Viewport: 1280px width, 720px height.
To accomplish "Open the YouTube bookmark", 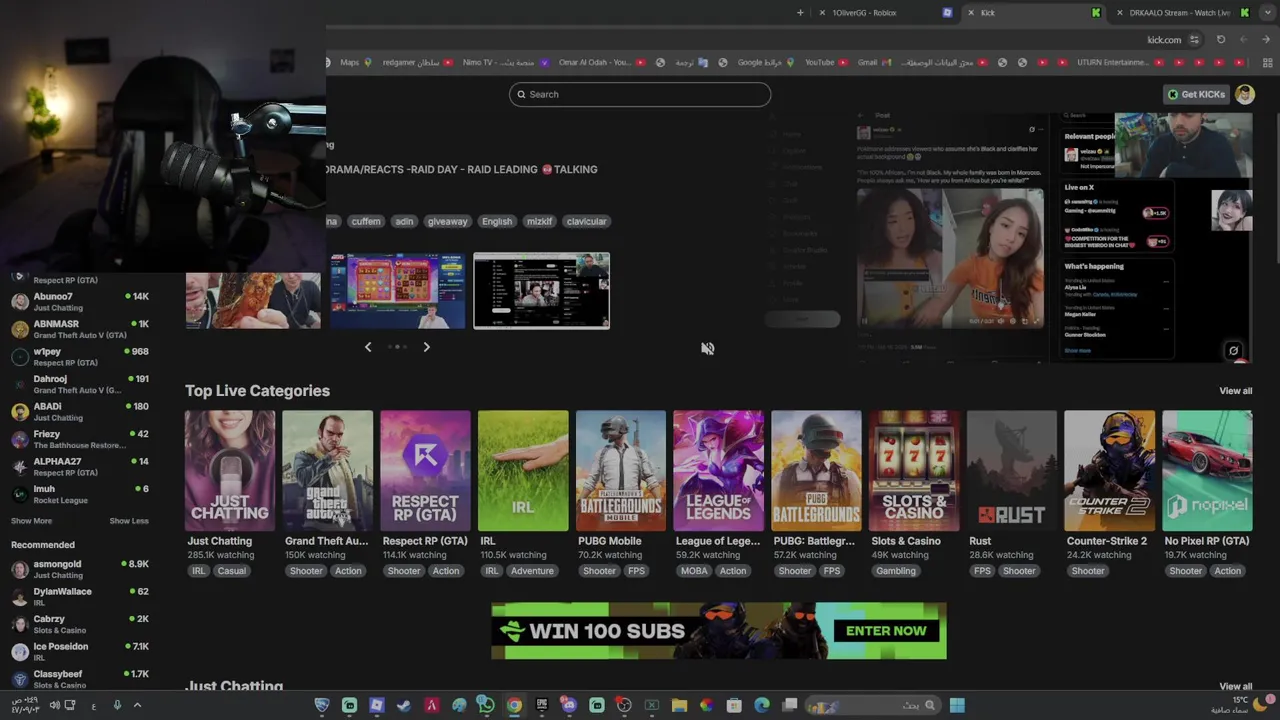I will [x=826, y=62].
